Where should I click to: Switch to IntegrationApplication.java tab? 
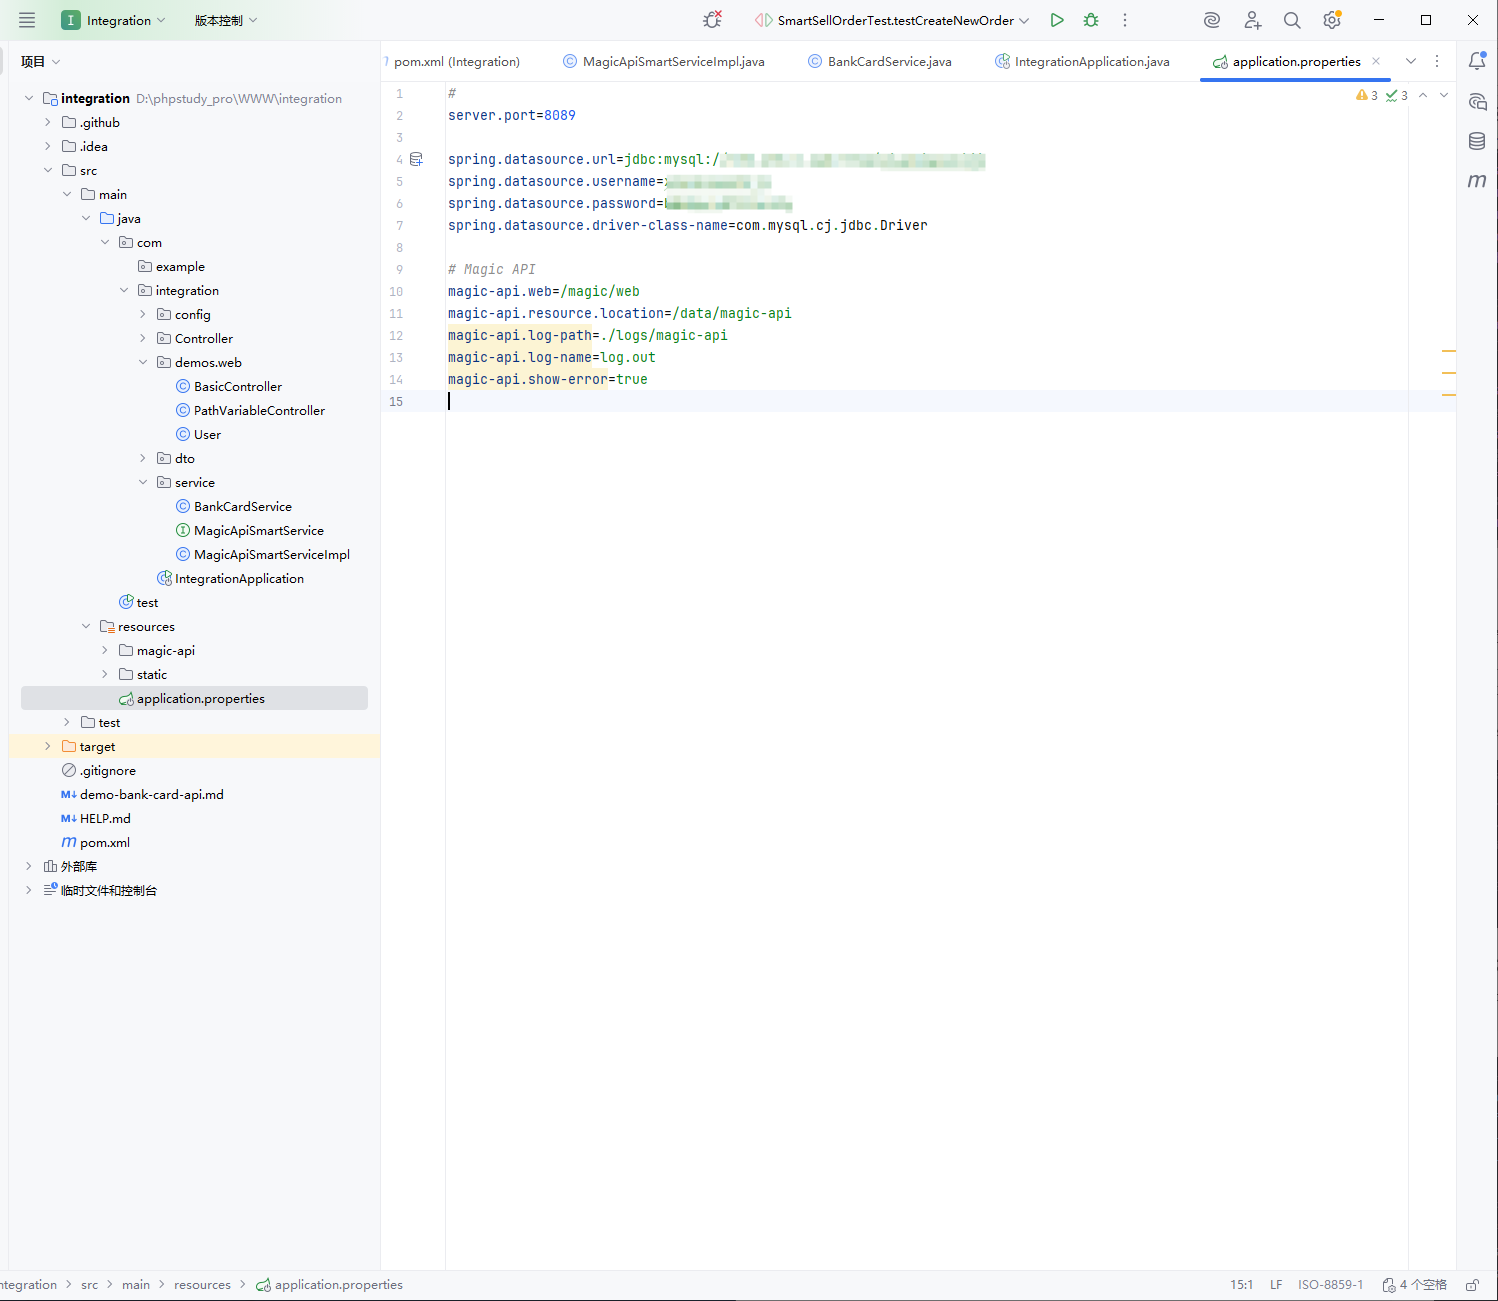[x=1082, y=61]
